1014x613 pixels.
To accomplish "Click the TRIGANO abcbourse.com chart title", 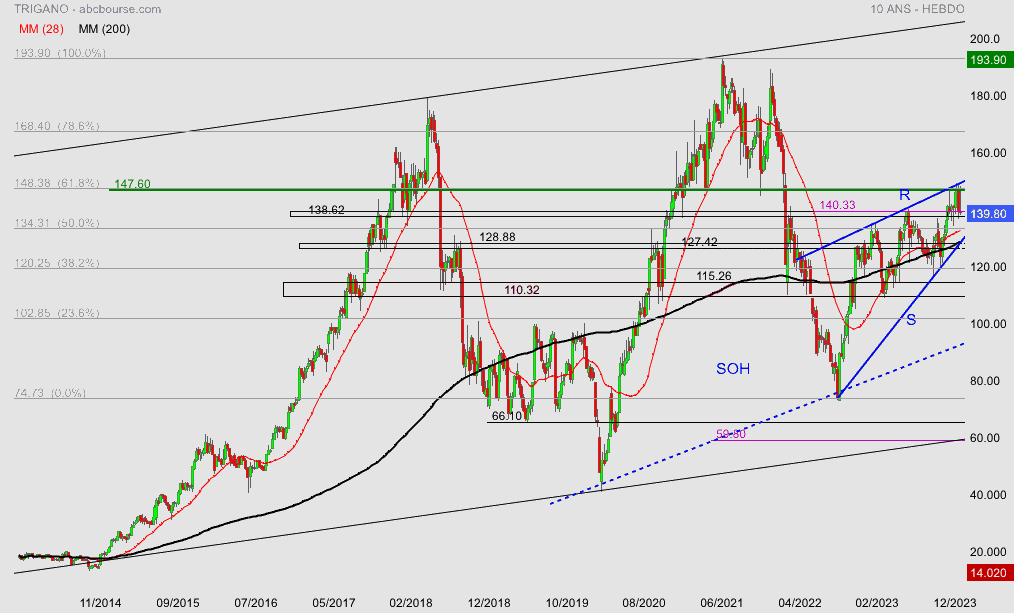I will pyautogui.click(x=87, y=9).
